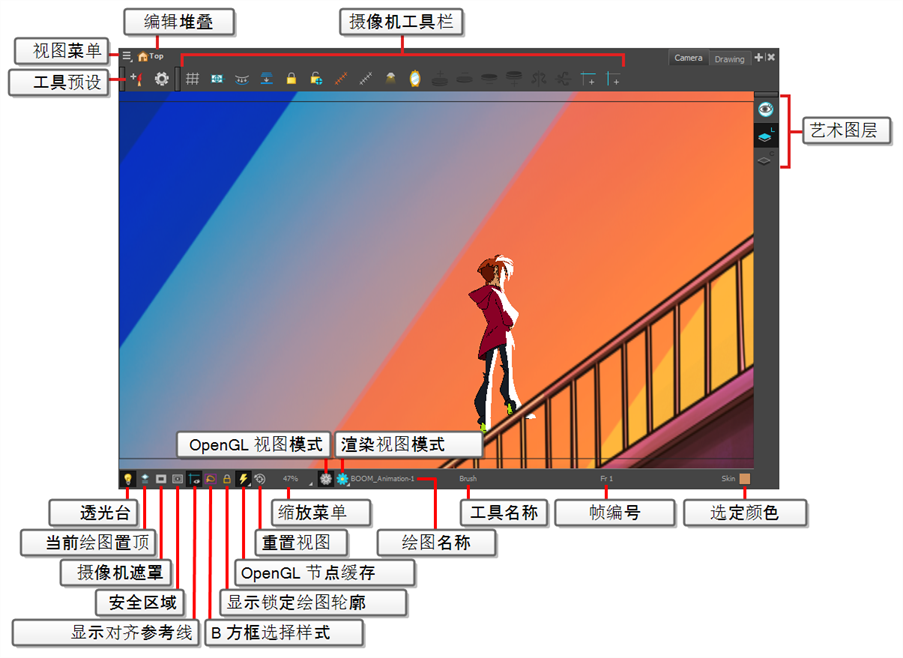903x658 pixels.
Task: Click the Skin selected color swatch
Action: pyautogui.click(x=745, y=479)
